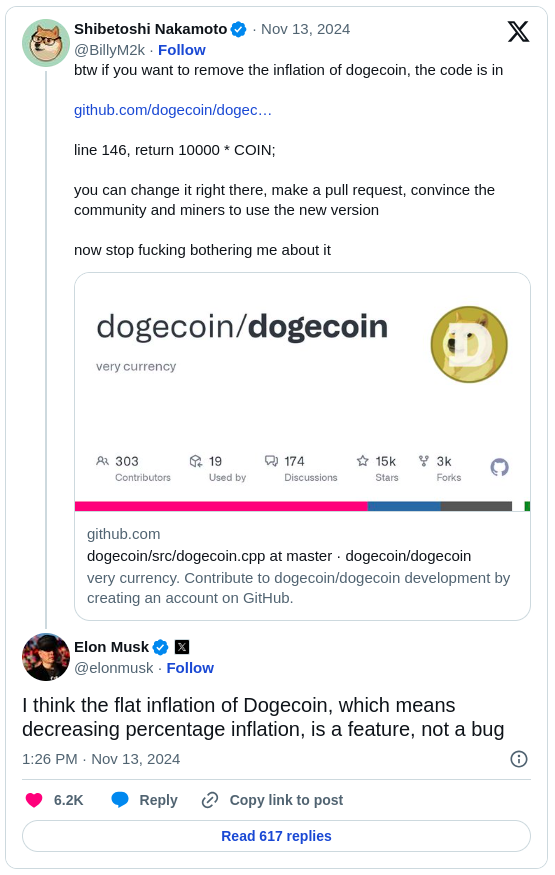Click Elon Musk's blue verified checkmark

pyautogui.click(x=161, y=647)
